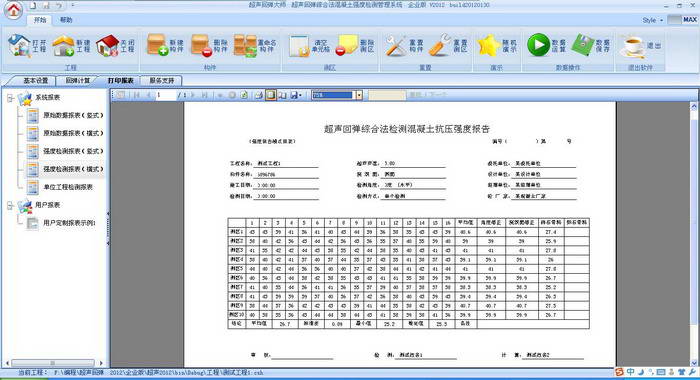Click the current page number input field
The height and width of the screenshot is (380, 700).
(165, 95)
